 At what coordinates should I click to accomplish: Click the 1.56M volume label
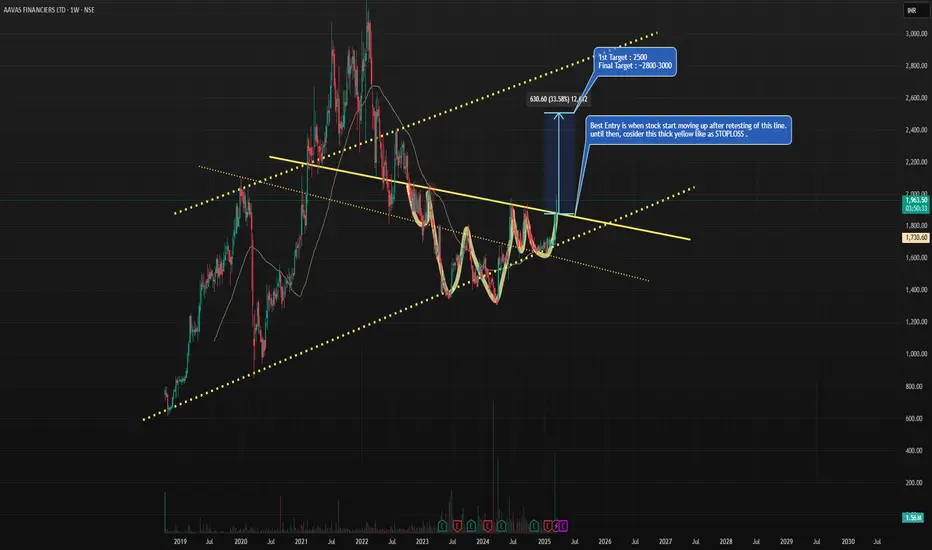[x=913, y=517]
